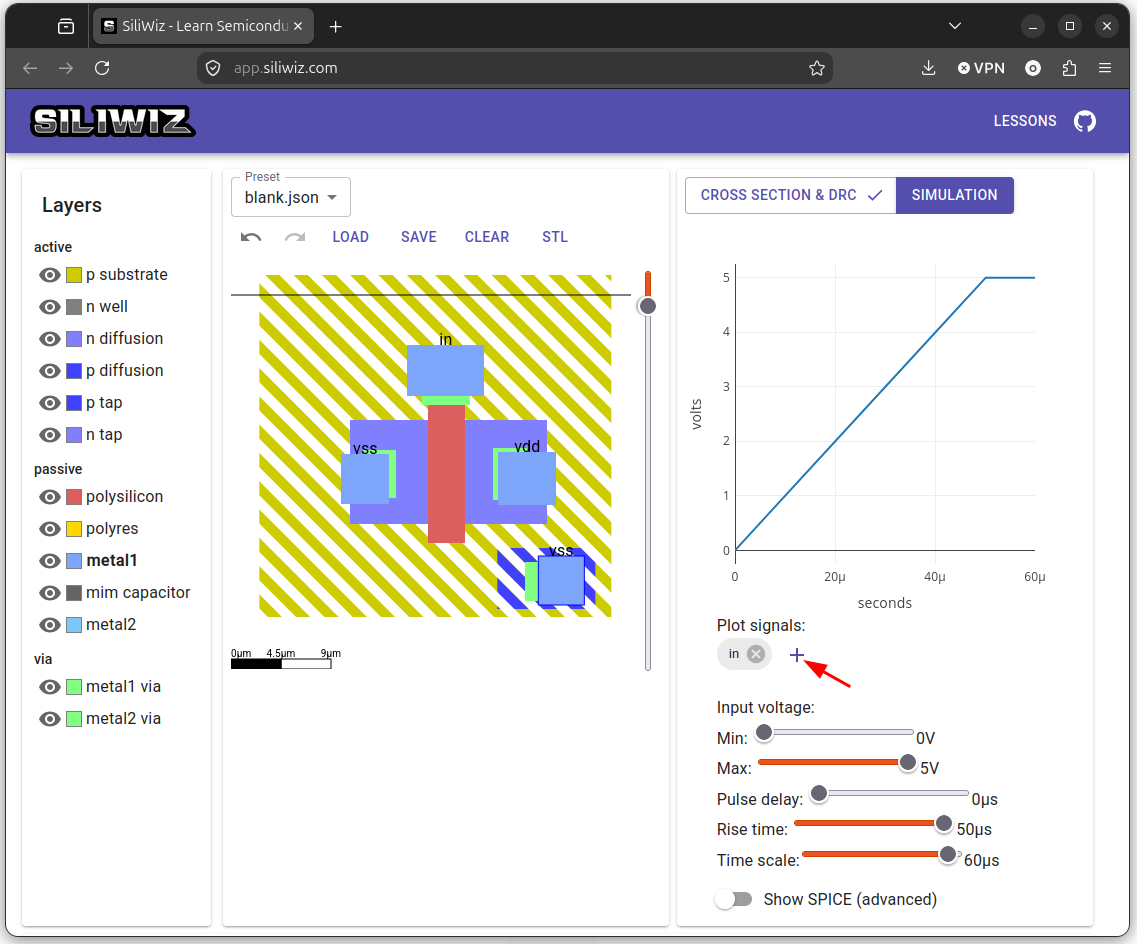Open the Preset blank.json dropdown
The height and width of the screenshot is (944, 1137).
[x=291, y=197]
